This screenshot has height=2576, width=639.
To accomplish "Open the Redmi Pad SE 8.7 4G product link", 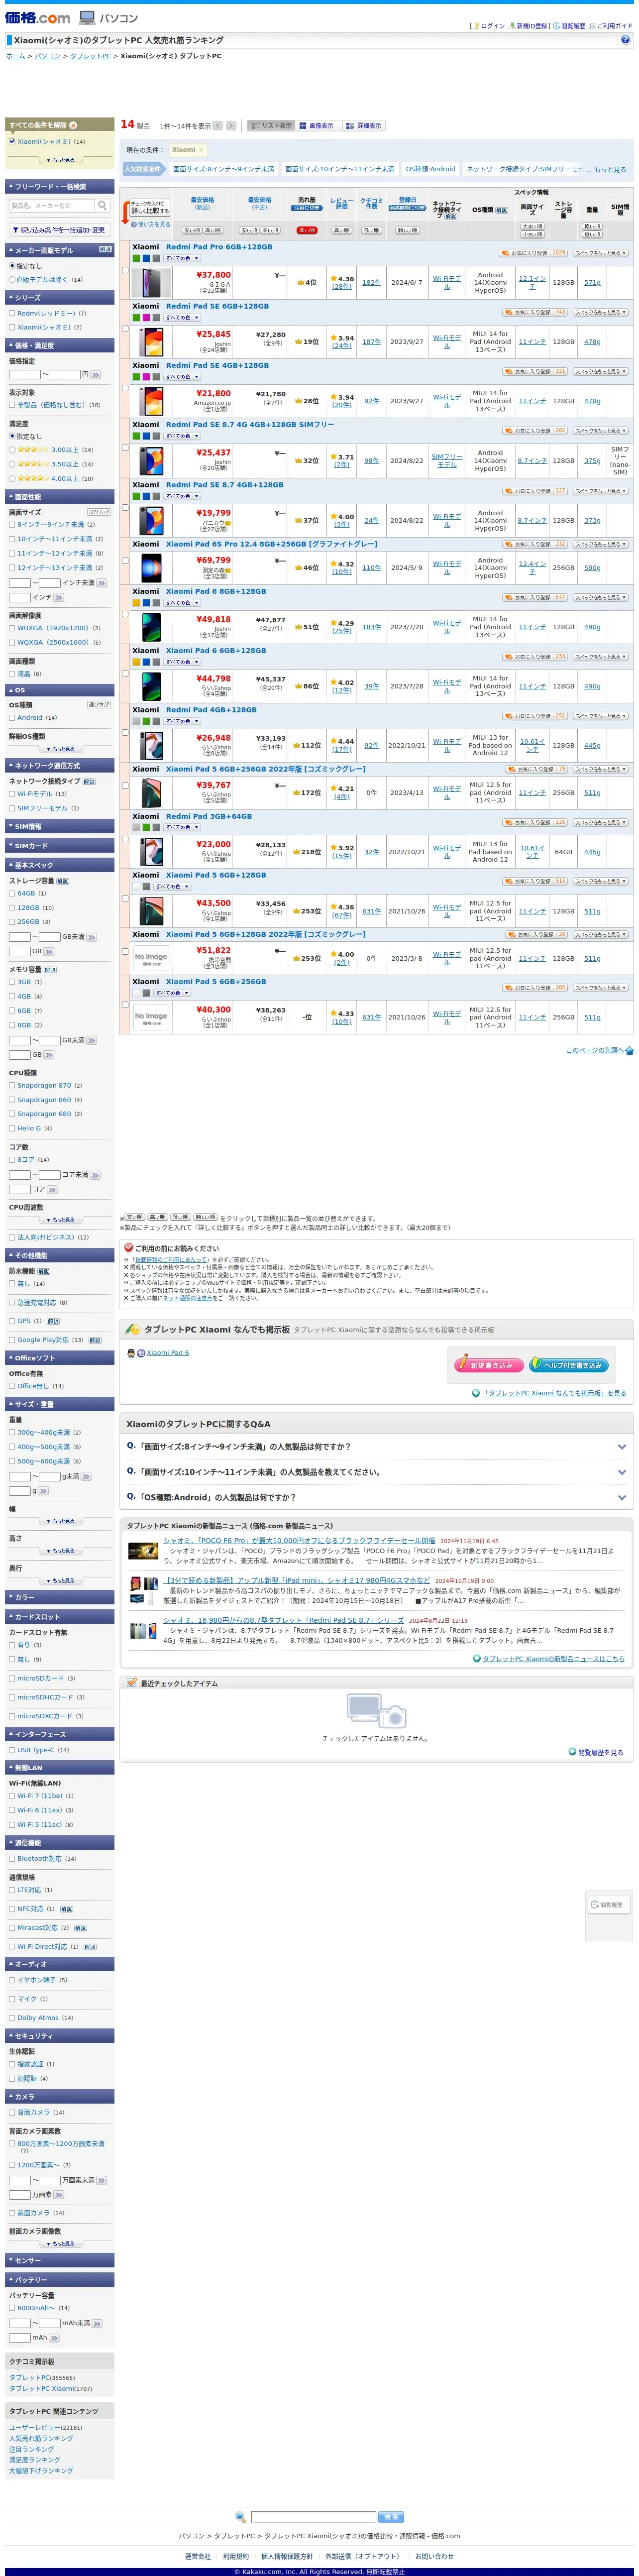I will (250, 424).
